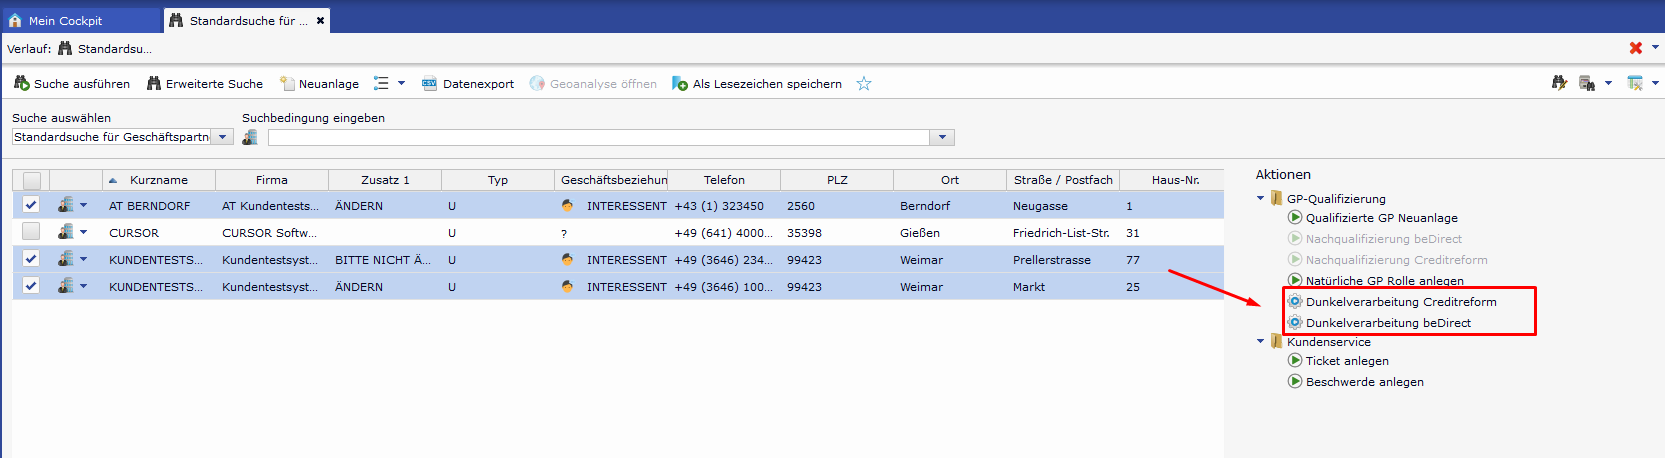Check the CURSOR row checkbox
The height and width of the screenshot is (458, 1665).
(31, 232)
